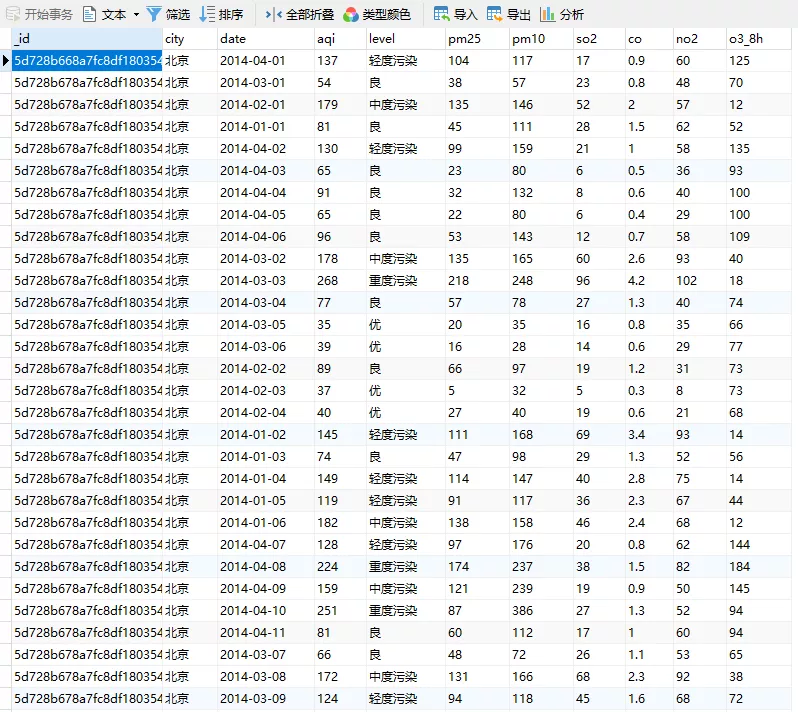Screen dimensions: 798x712
Task: Click the Analyze (分析) chart icon
Action: 548,14
